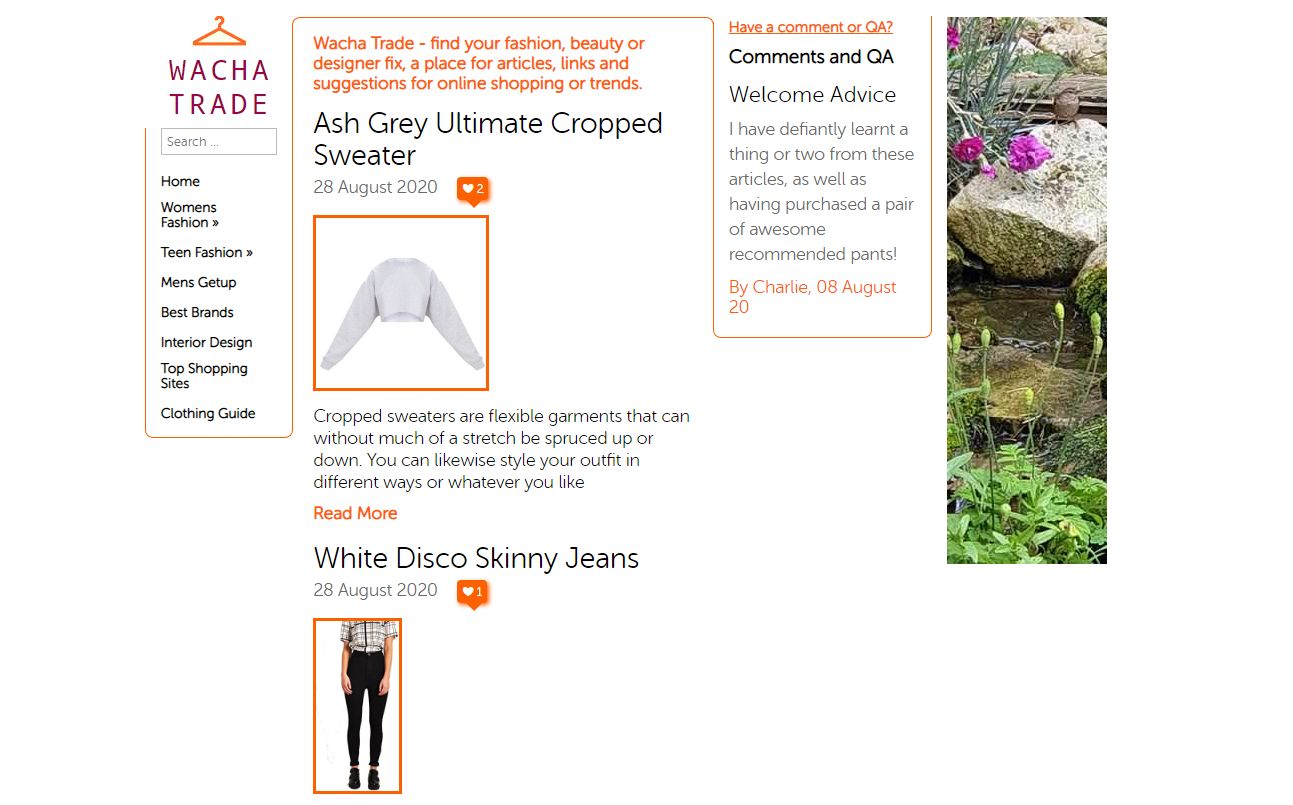Click the heart likes badge showing 1
This screenshot has width=1293, height=805.
(473, 593)
